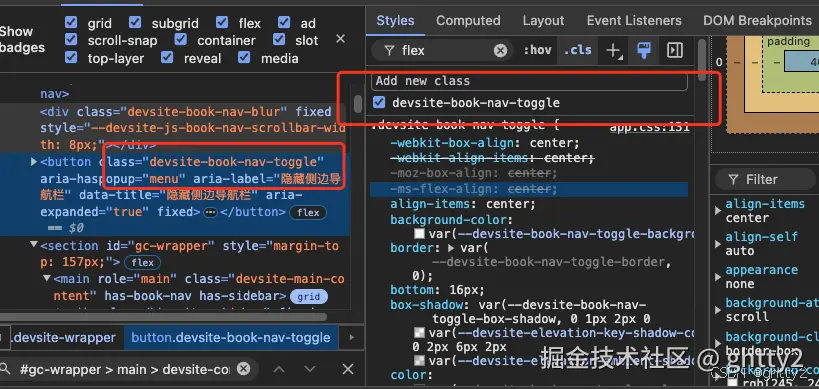Image resolution: width=819 pixels, height=389 pixels.
Task: Close the Show badges settings bar
Action: pos(341,39)
